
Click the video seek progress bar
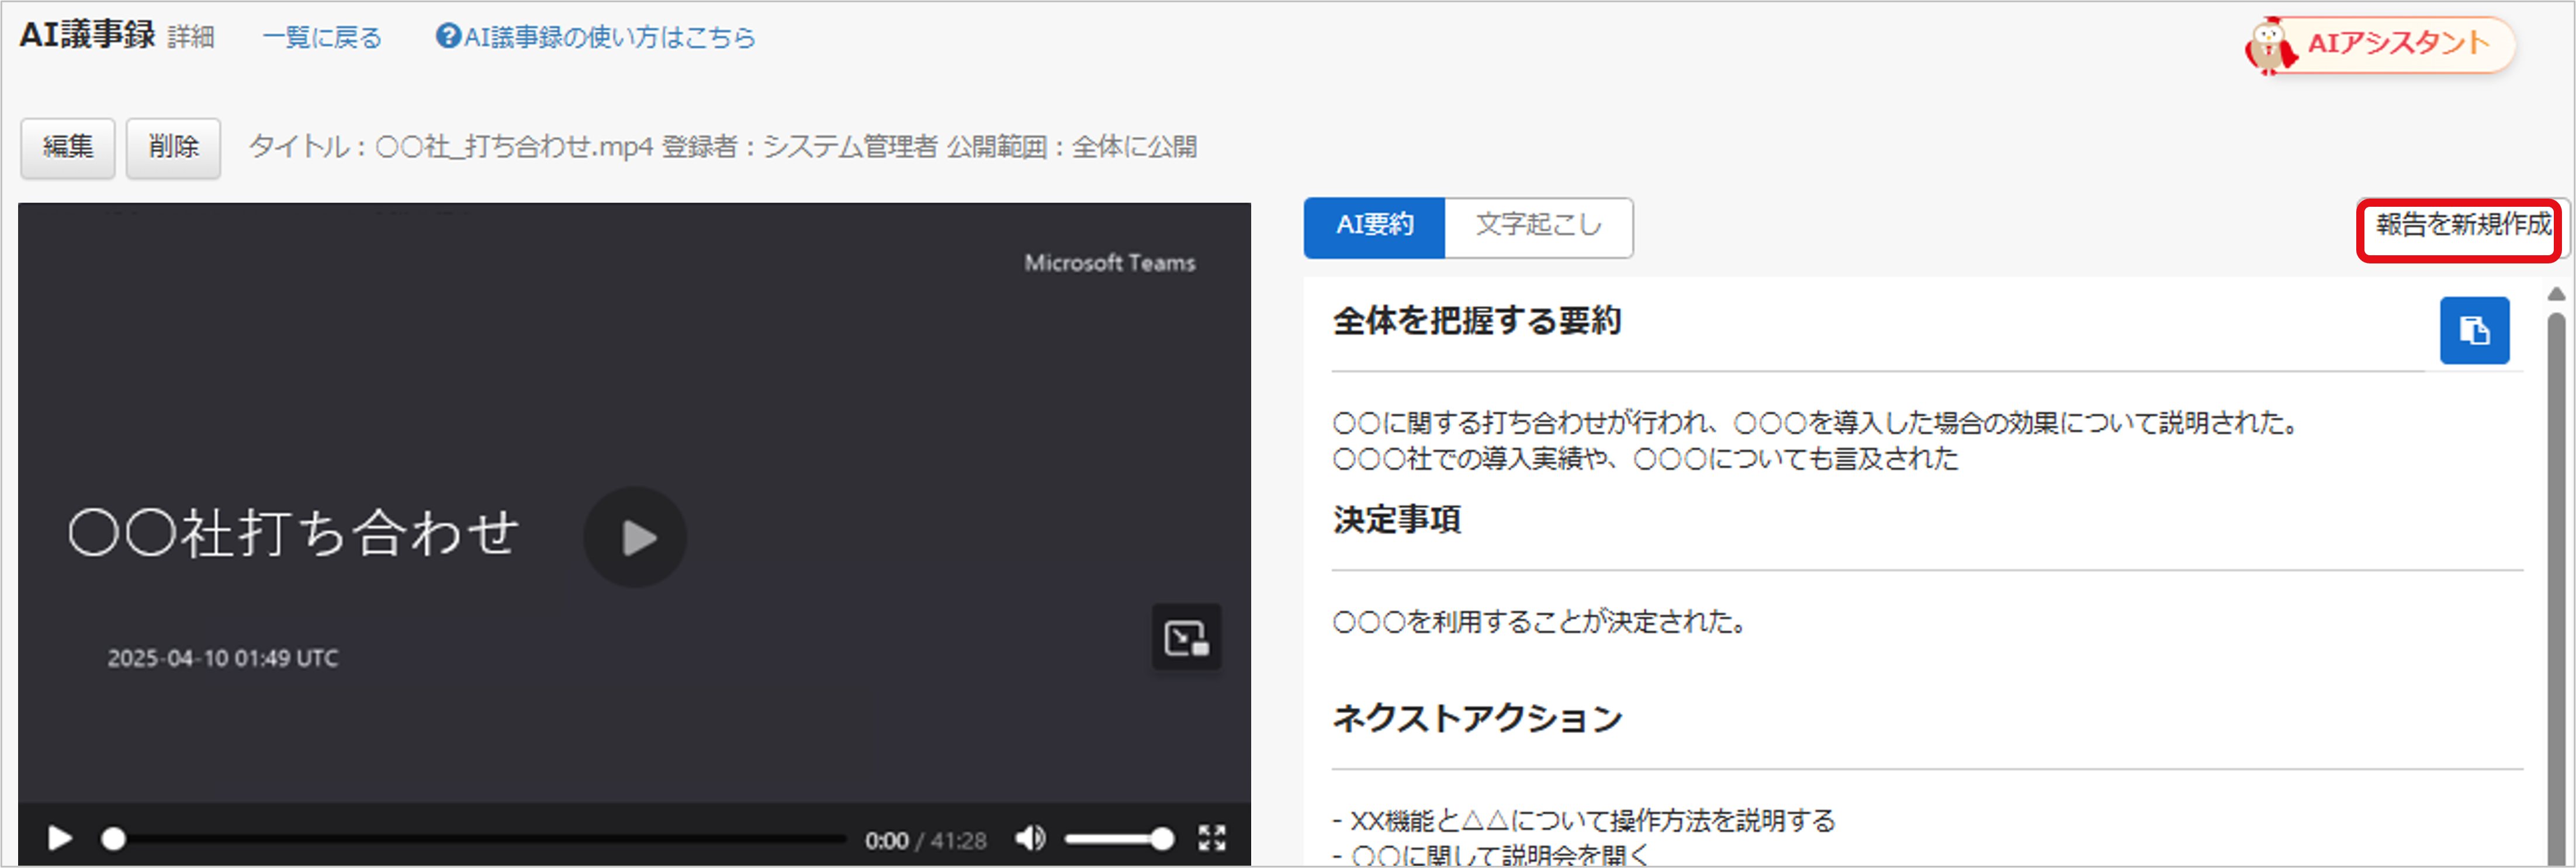(x=480, y=838)
